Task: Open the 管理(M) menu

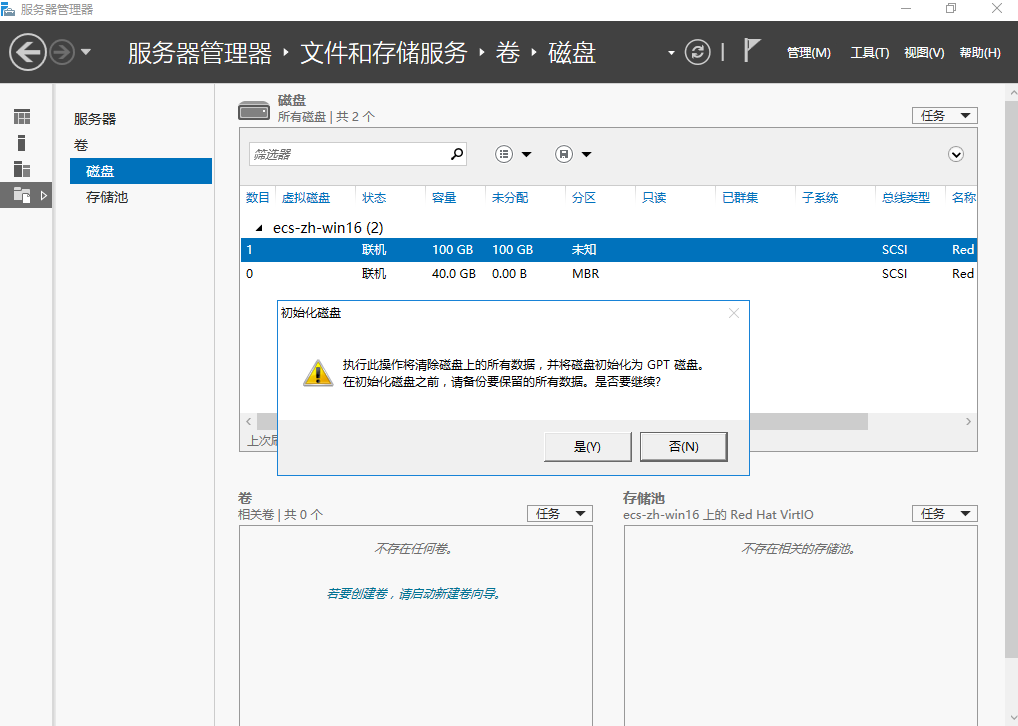Action: [x=808, y=53]
